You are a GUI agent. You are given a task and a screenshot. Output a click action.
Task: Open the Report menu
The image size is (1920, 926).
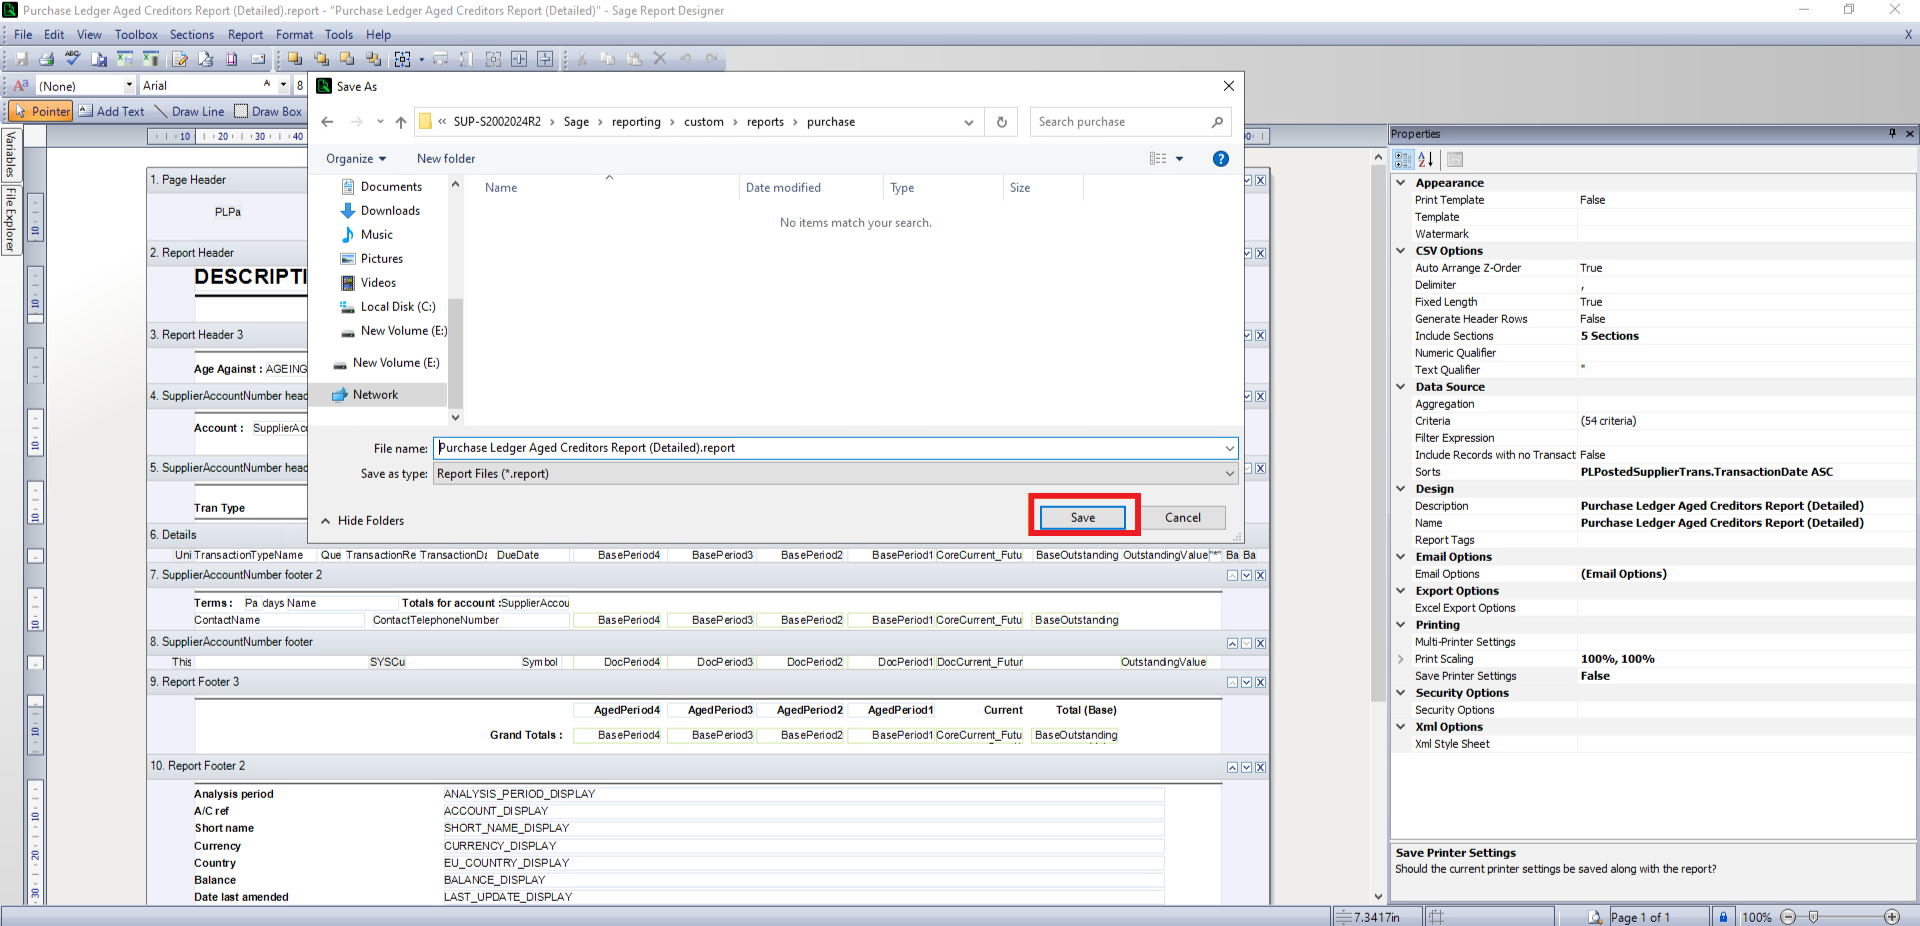[246, 34]
